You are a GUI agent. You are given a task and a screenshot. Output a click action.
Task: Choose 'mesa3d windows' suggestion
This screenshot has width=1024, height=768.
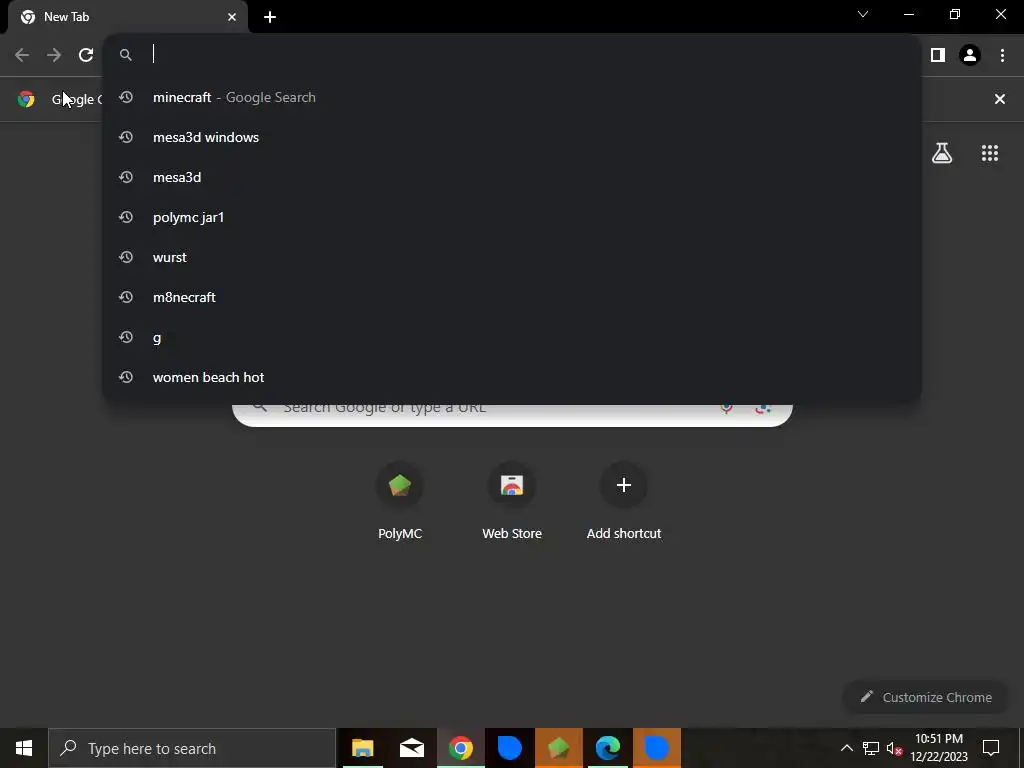point(511,137)
